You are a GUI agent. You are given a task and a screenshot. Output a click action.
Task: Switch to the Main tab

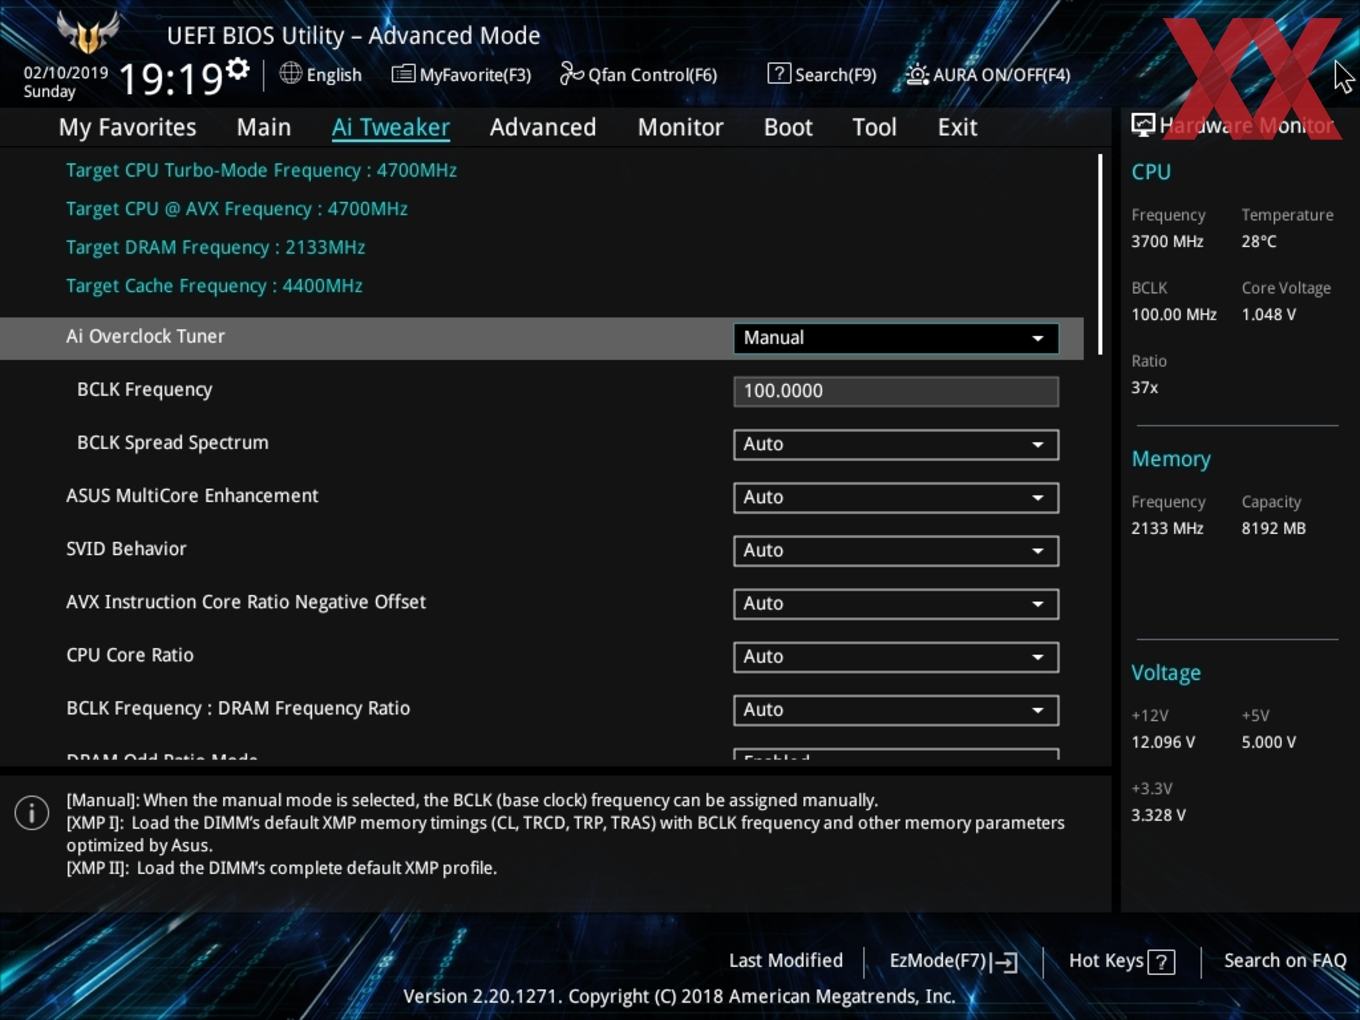pyautogui.click(x=264, y=127)
